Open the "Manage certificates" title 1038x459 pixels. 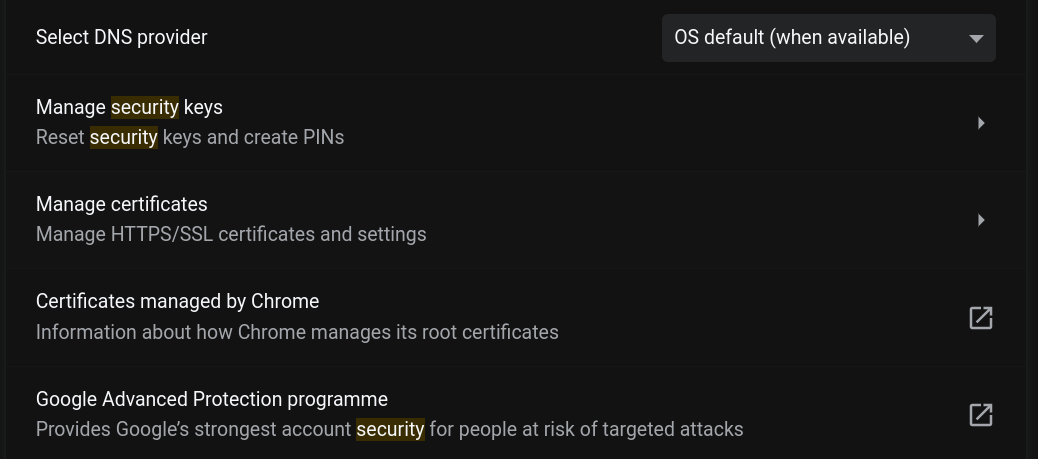[122, 204]
